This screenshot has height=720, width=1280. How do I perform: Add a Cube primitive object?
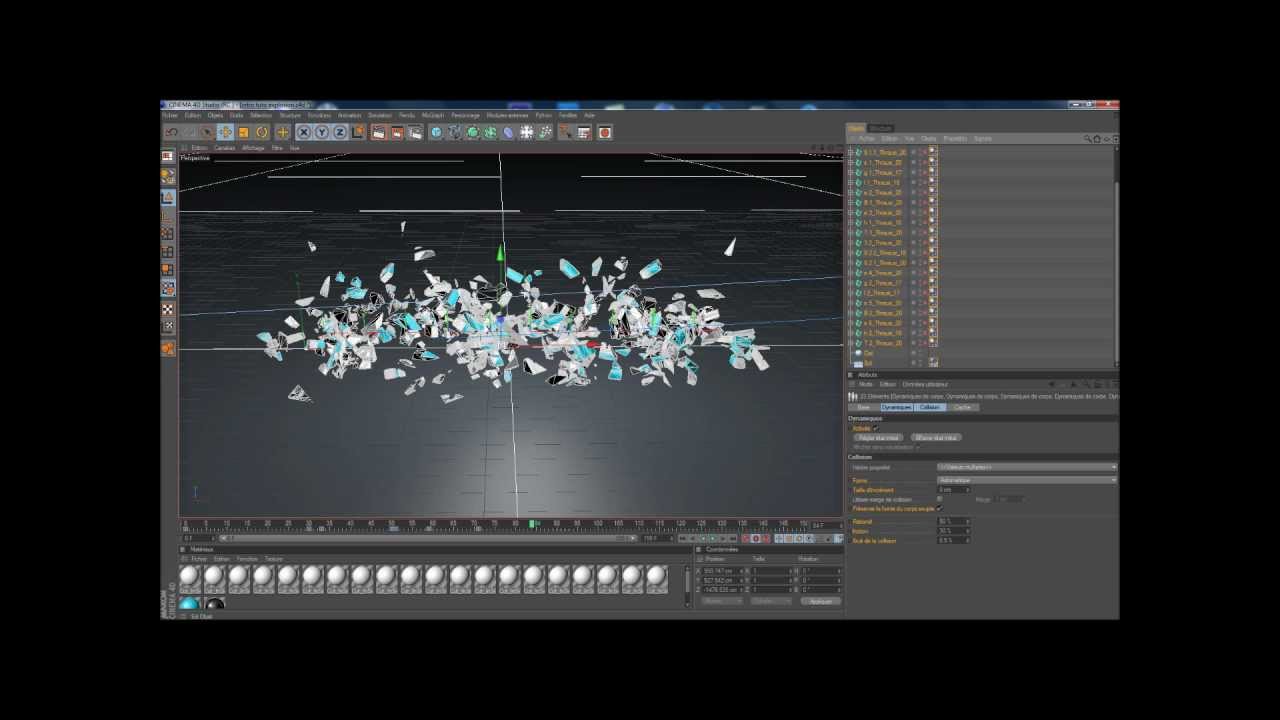click(436, 132)
